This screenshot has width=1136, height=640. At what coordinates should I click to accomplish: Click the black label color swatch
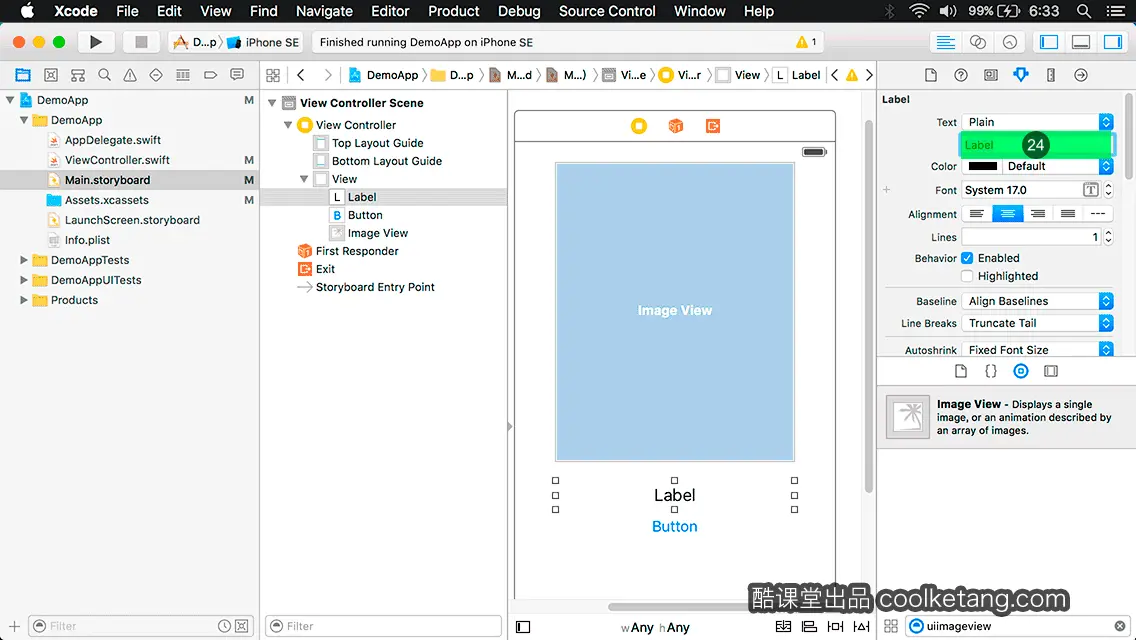(982, 166)
